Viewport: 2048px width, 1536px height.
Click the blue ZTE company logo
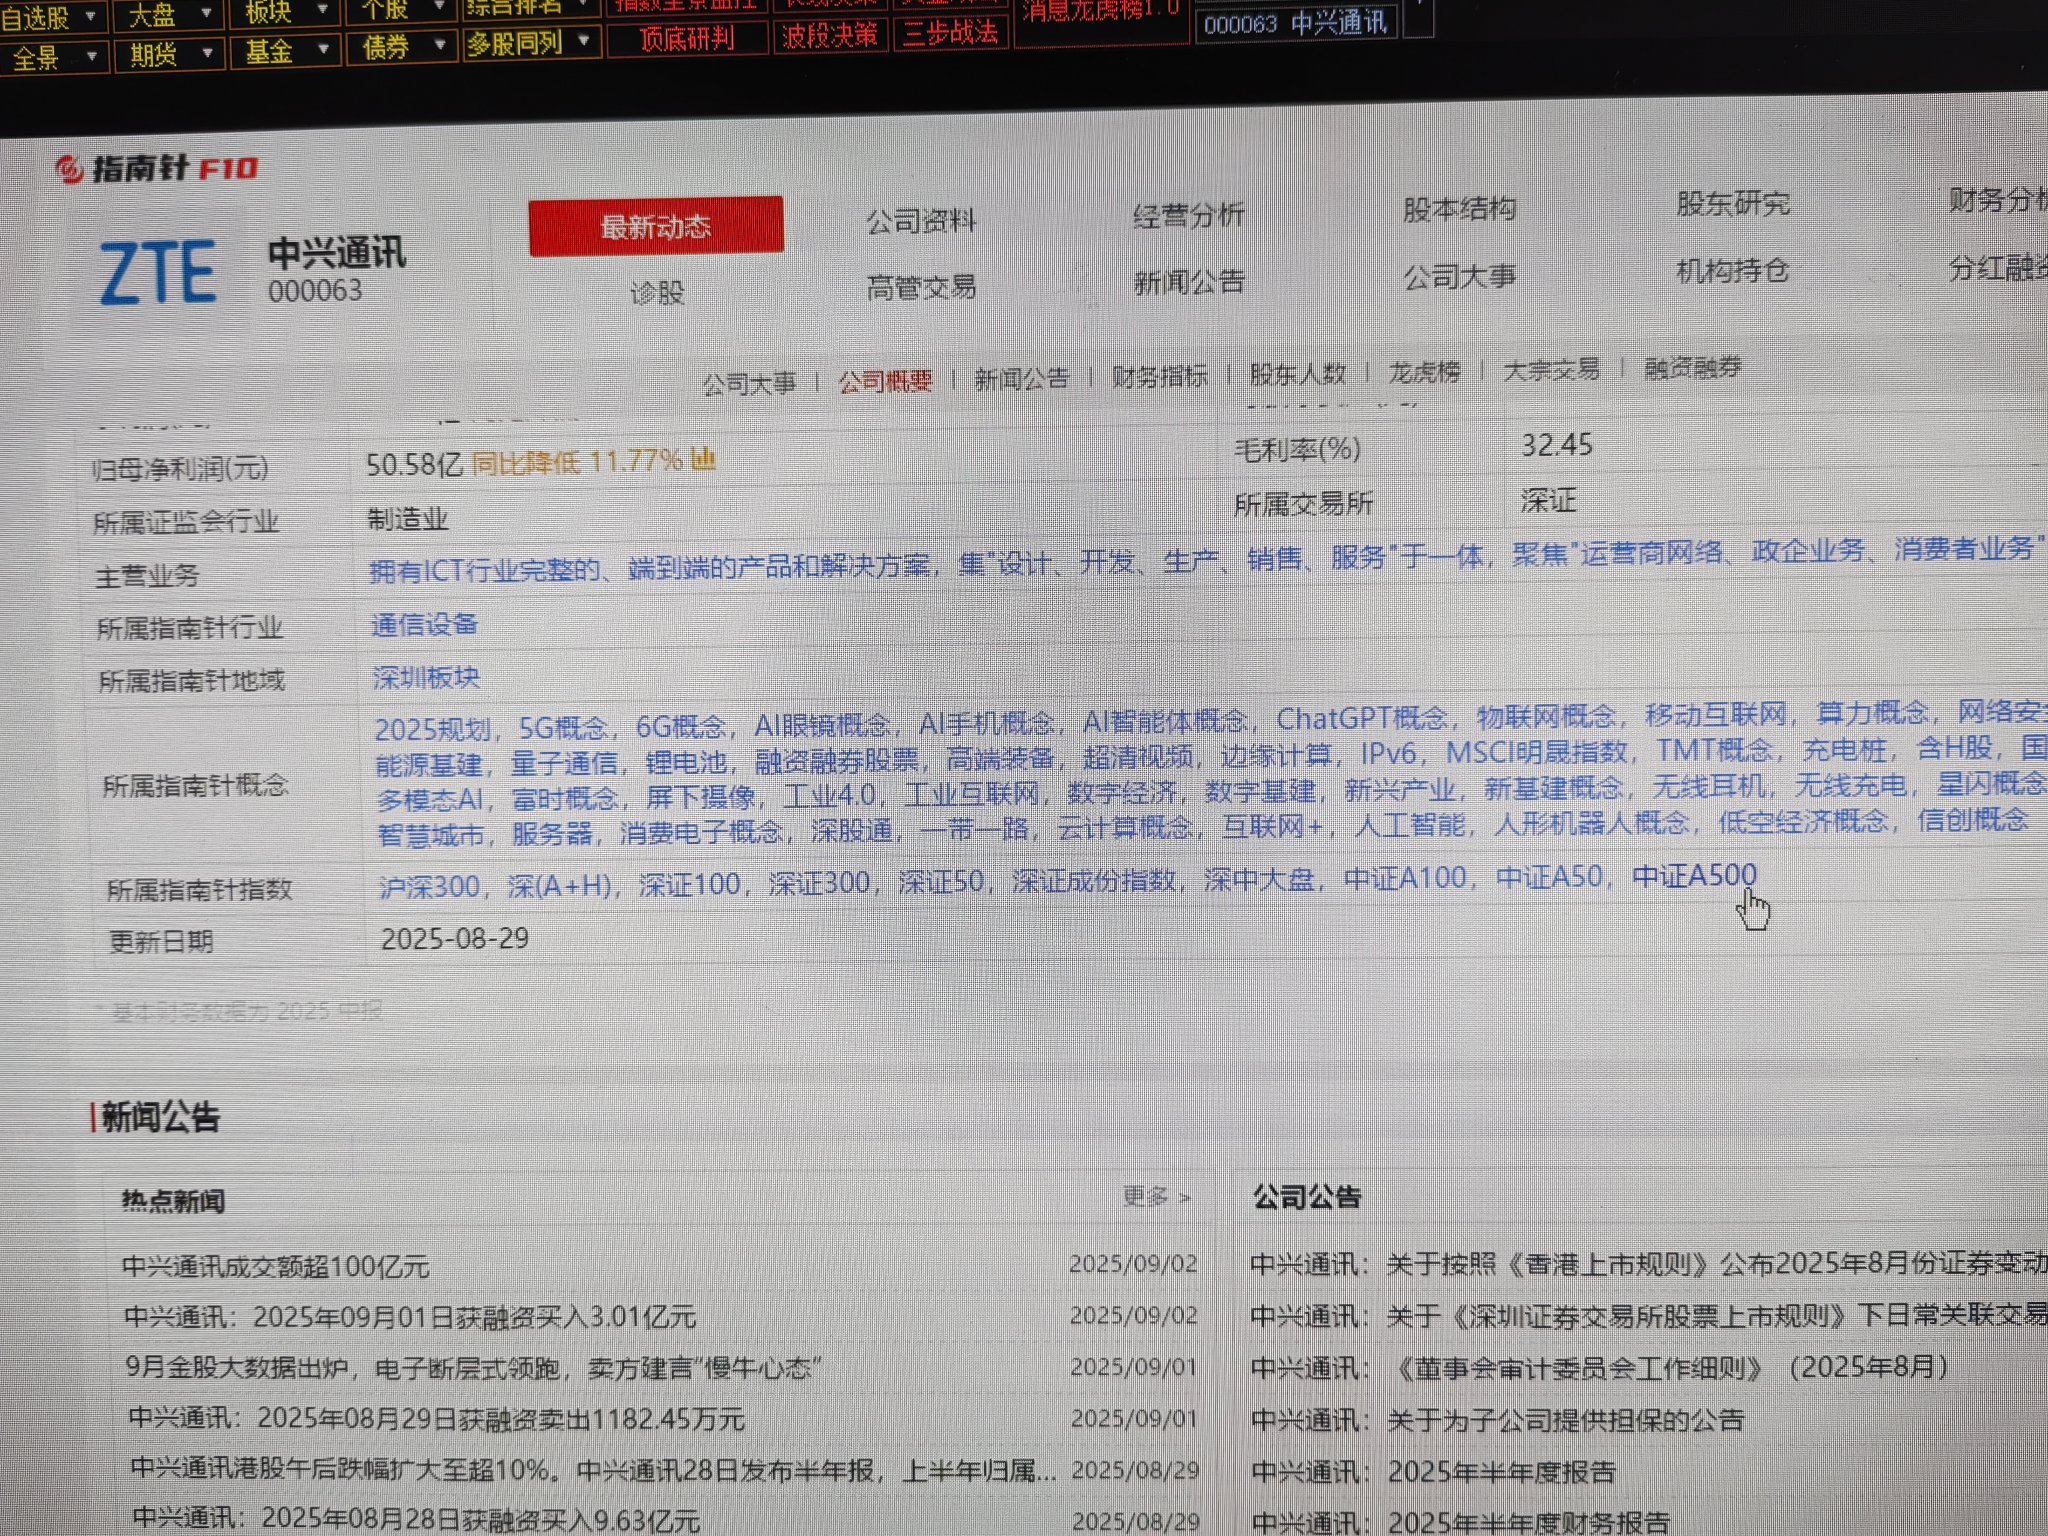[158, 272]
